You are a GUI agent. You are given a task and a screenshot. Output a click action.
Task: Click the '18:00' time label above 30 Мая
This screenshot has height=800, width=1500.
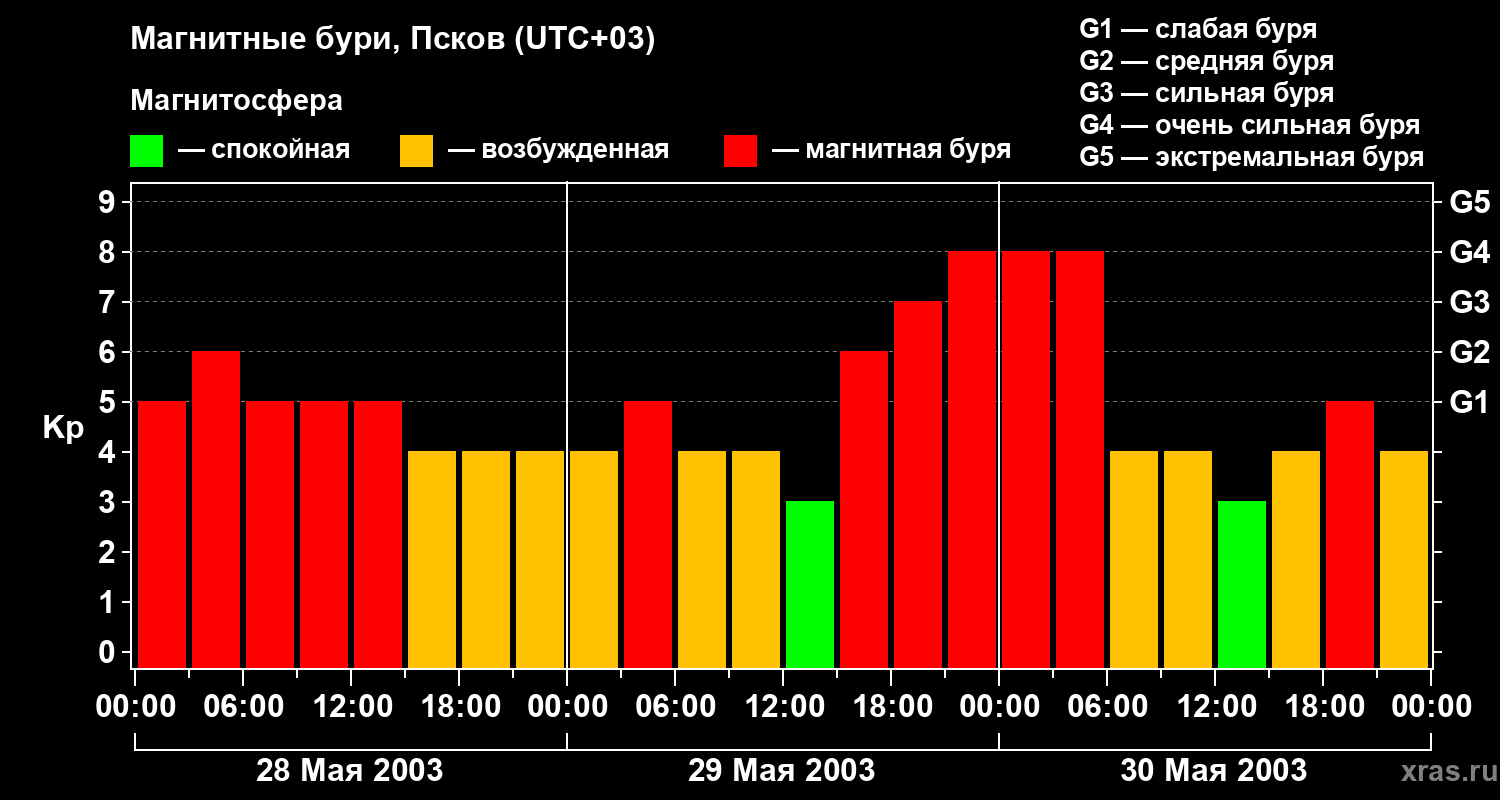click(x=1323, y=707)
